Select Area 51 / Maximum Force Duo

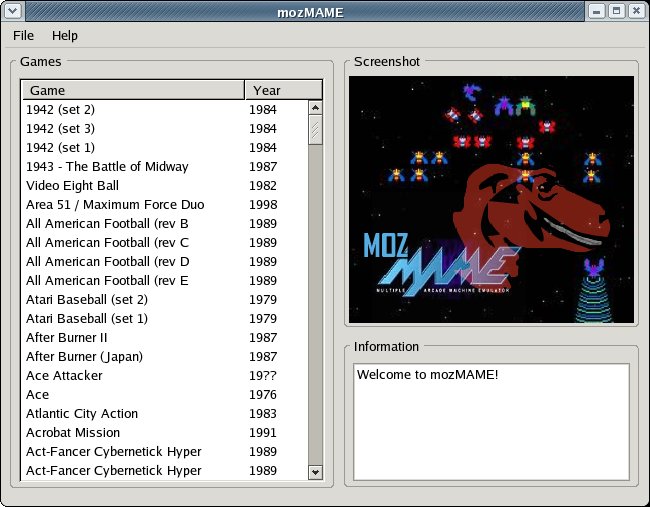(x=165, y=204)
